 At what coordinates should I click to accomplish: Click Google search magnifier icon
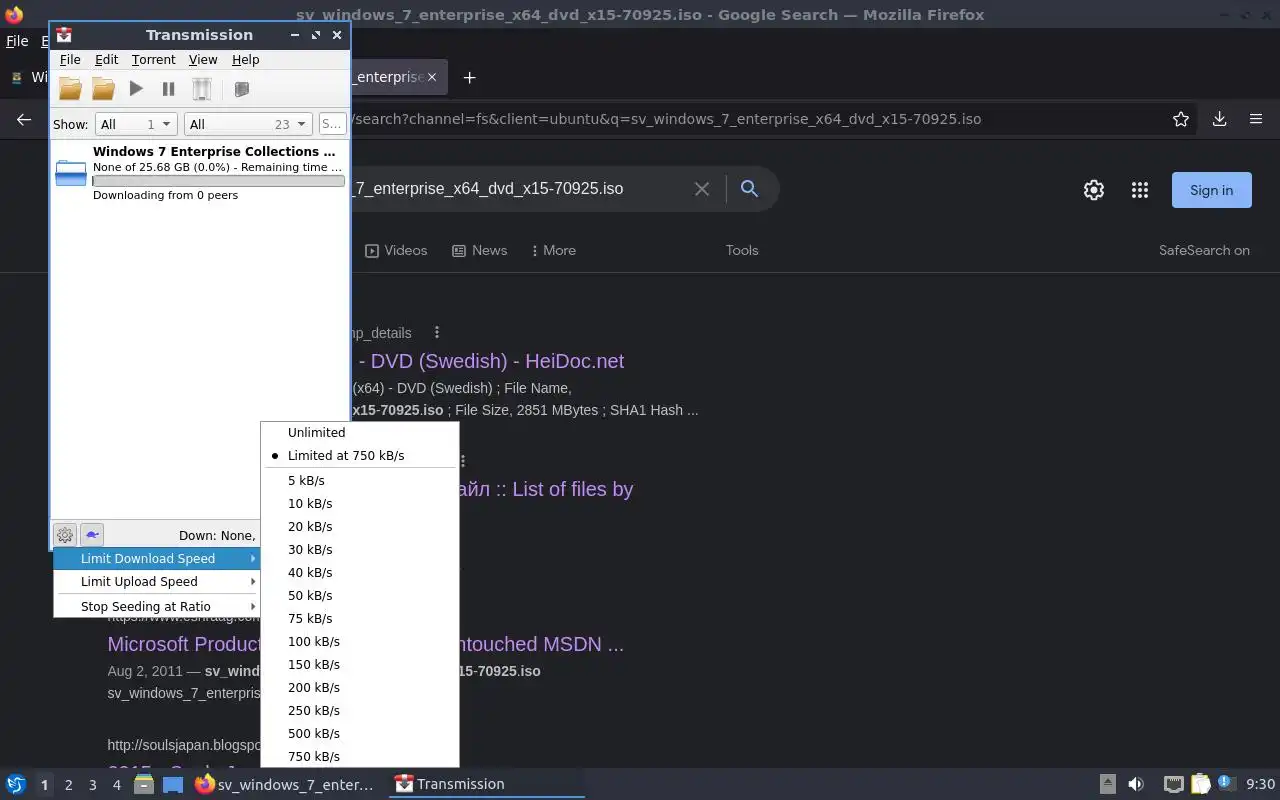pos(749,189)
